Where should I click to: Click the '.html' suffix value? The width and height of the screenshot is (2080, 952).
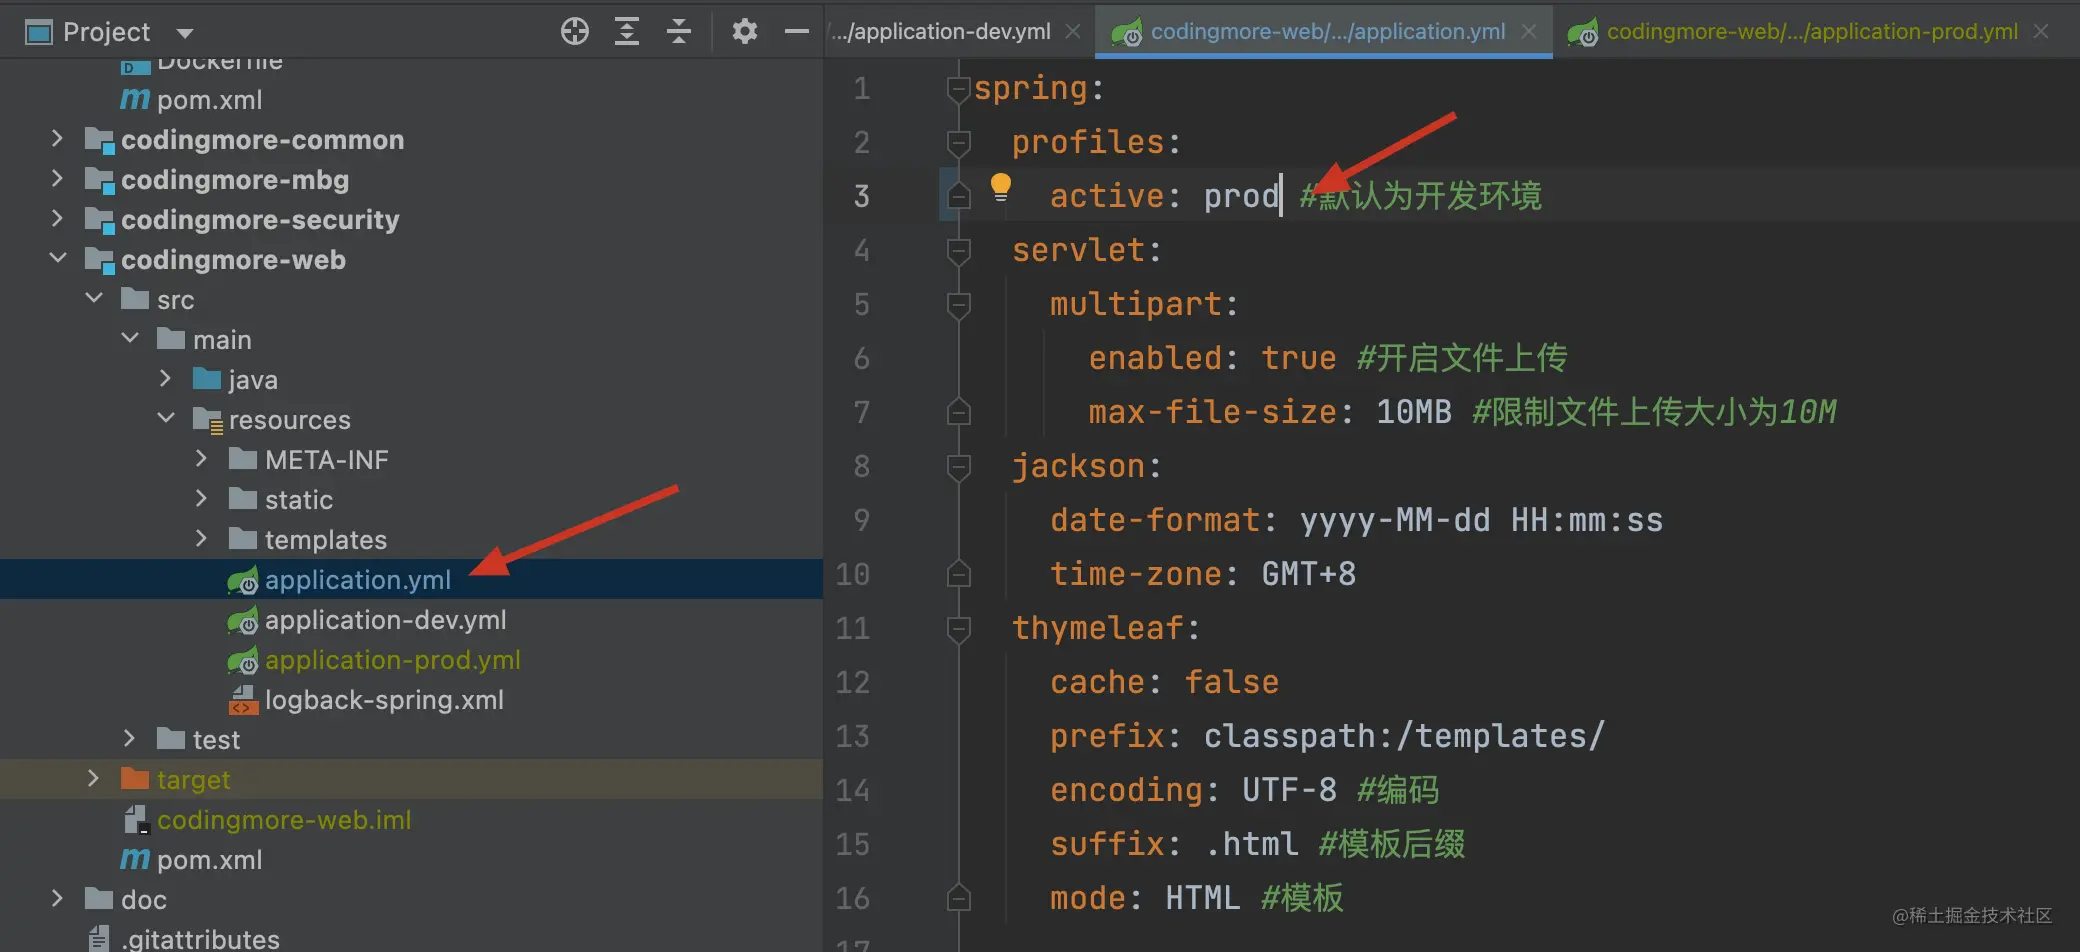point(1251,844)
